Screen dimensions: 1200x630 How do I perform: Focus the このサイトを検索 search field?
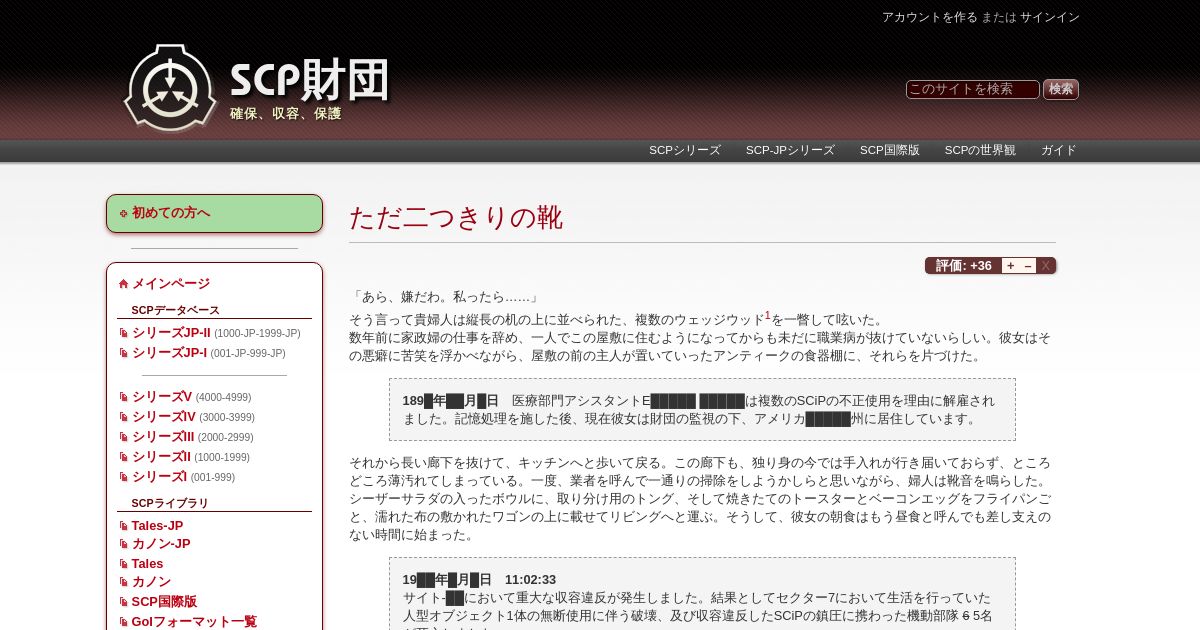pyautogui.click(x=973, y=89)
